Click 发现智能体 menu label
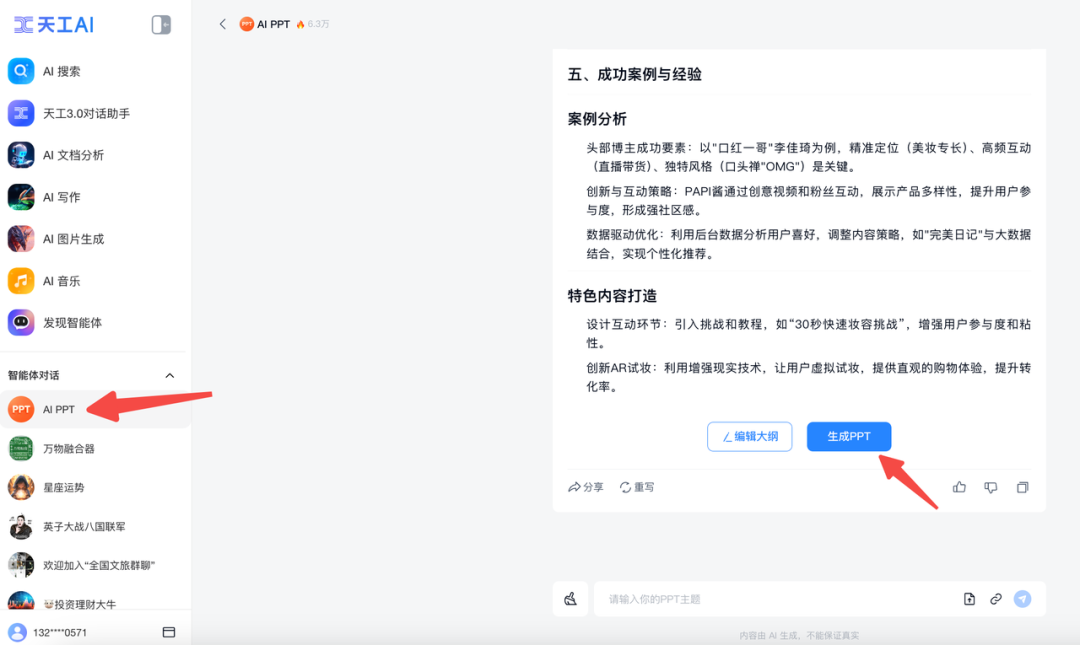The width and height of the screenshot is (1080, 645). tap(72, 322)
